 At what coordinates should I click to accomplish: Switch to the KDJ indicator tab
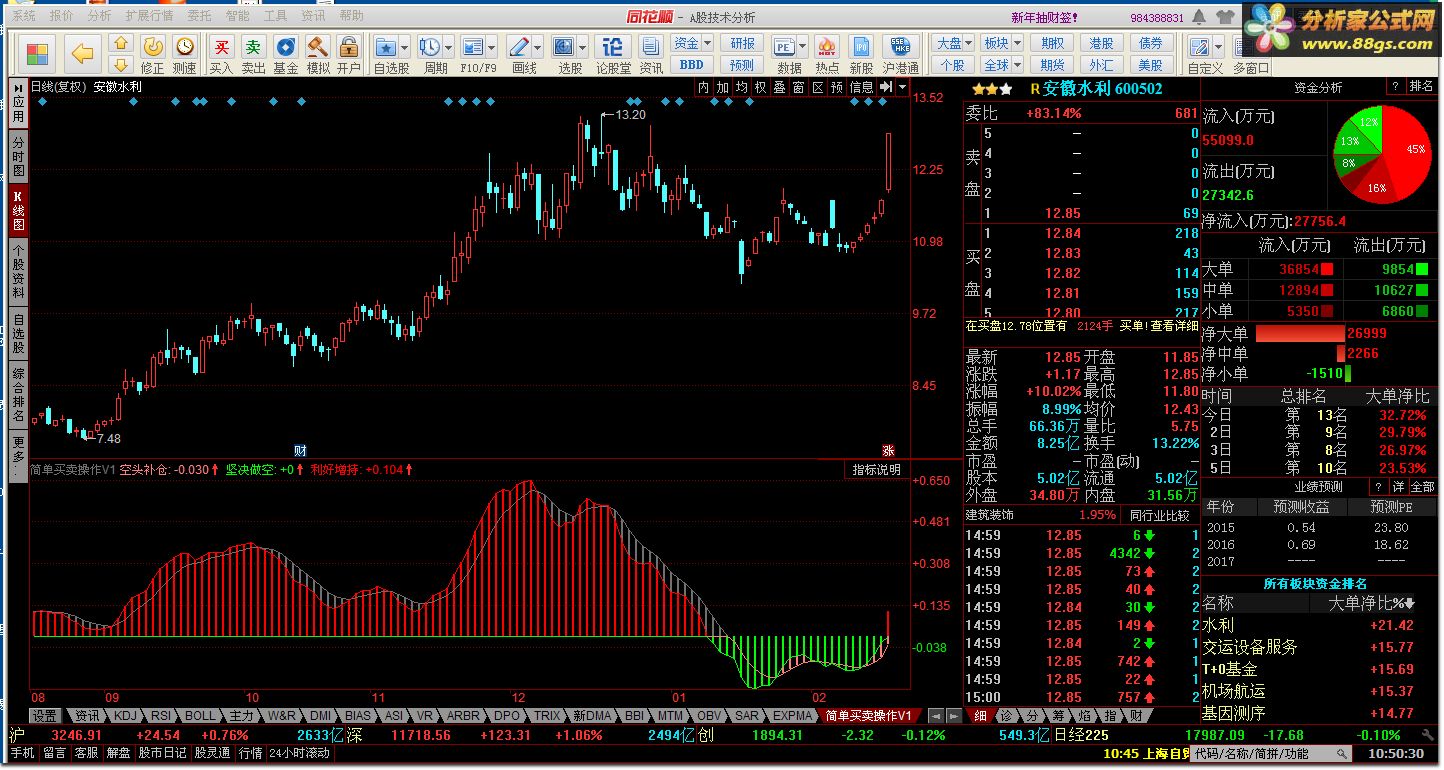point(125,716)
